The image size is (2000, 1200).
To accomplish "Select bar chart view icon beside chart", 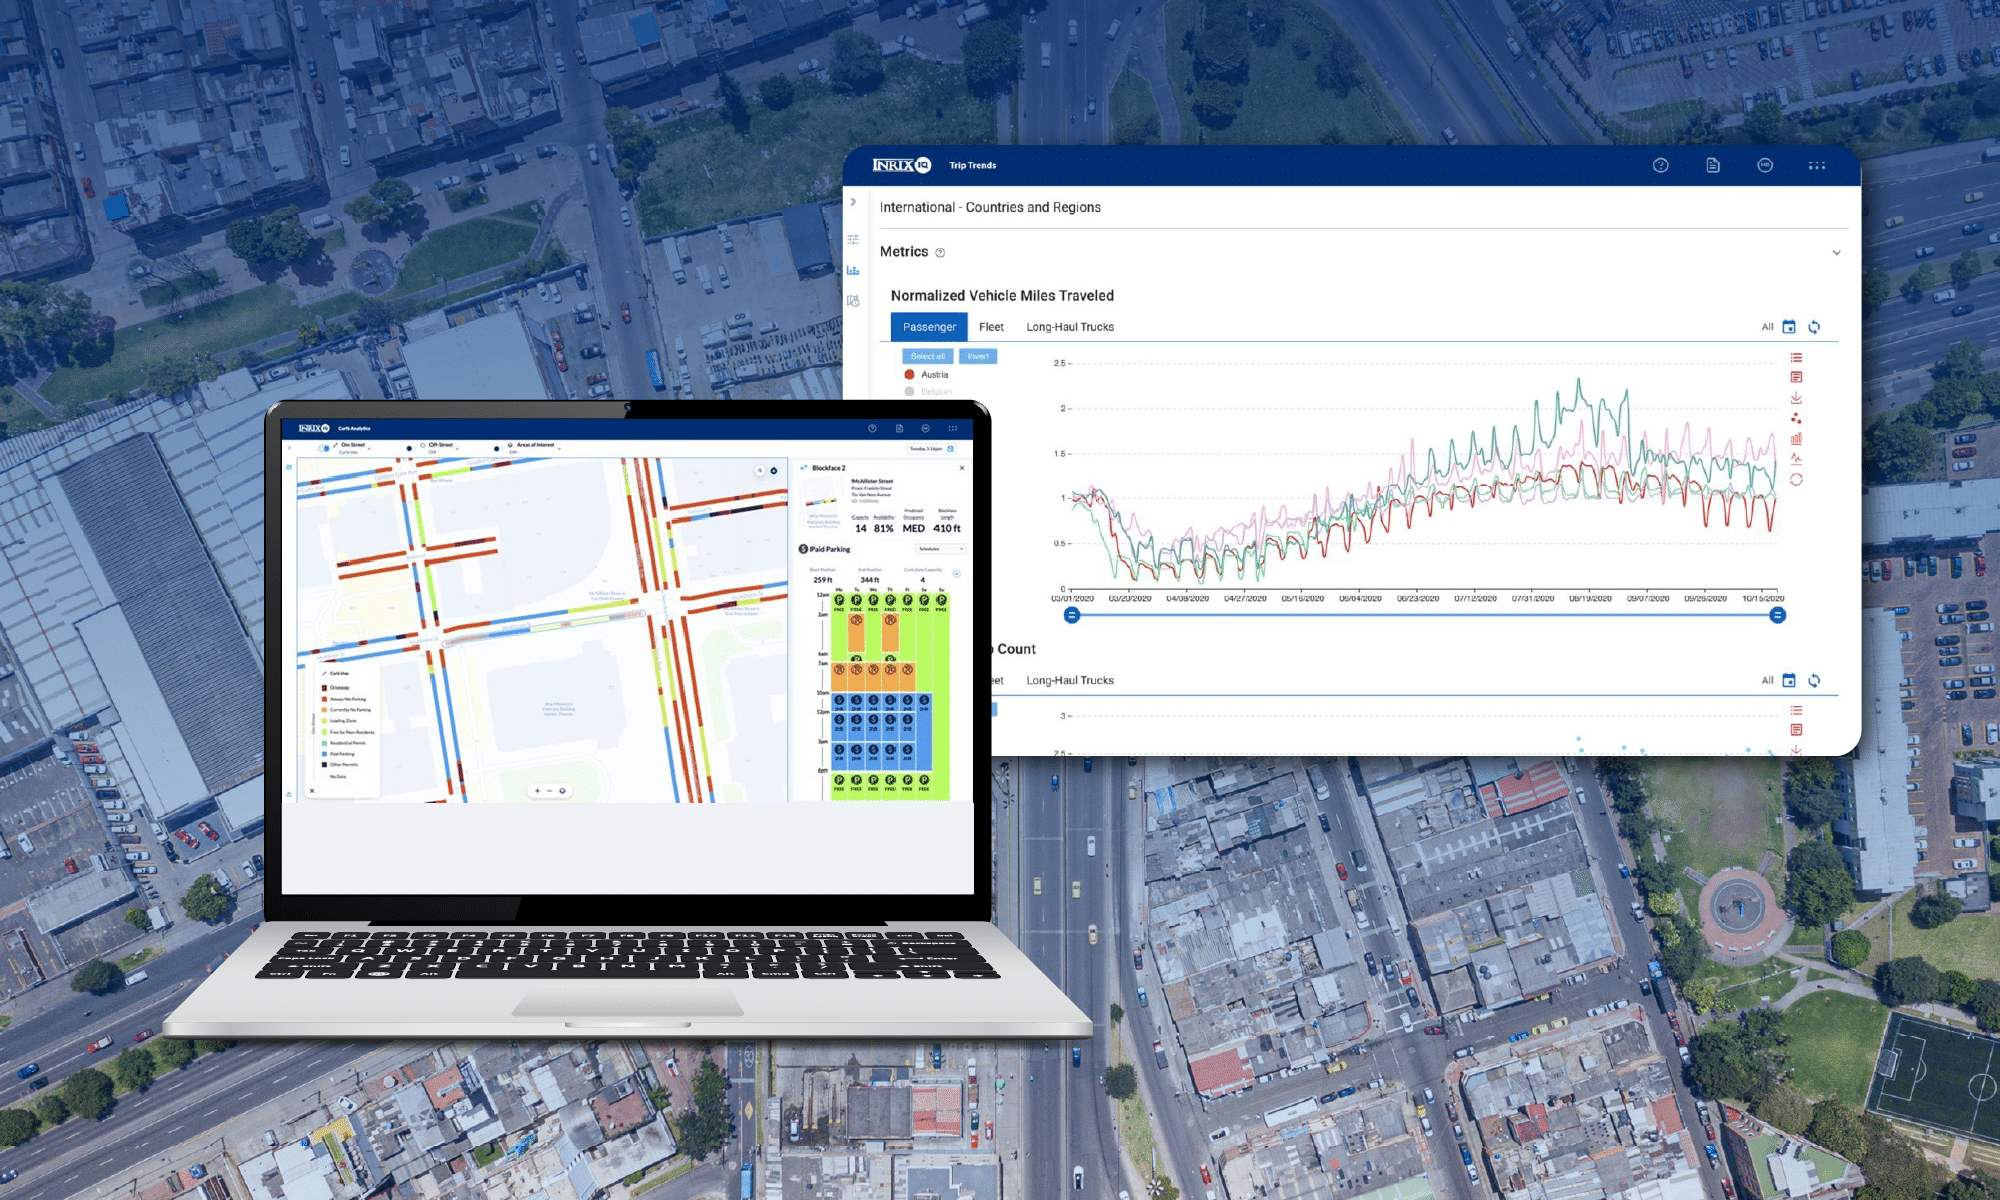I will 1796,438.
